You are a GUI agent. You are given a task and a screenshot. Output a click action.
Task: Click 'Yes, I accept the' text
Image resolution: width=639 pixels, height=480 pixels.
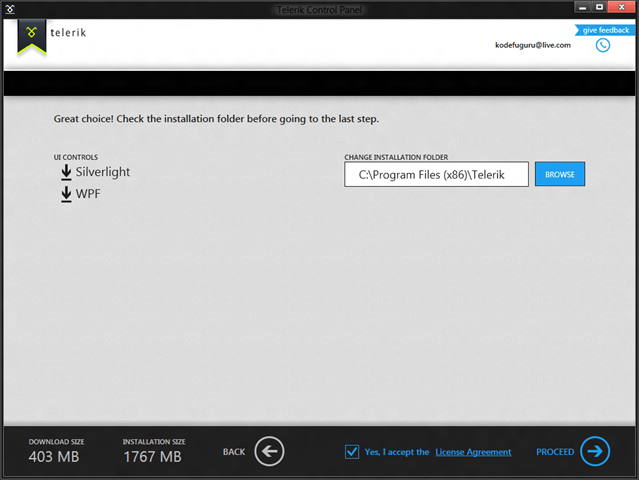click(x=397, y=452)
